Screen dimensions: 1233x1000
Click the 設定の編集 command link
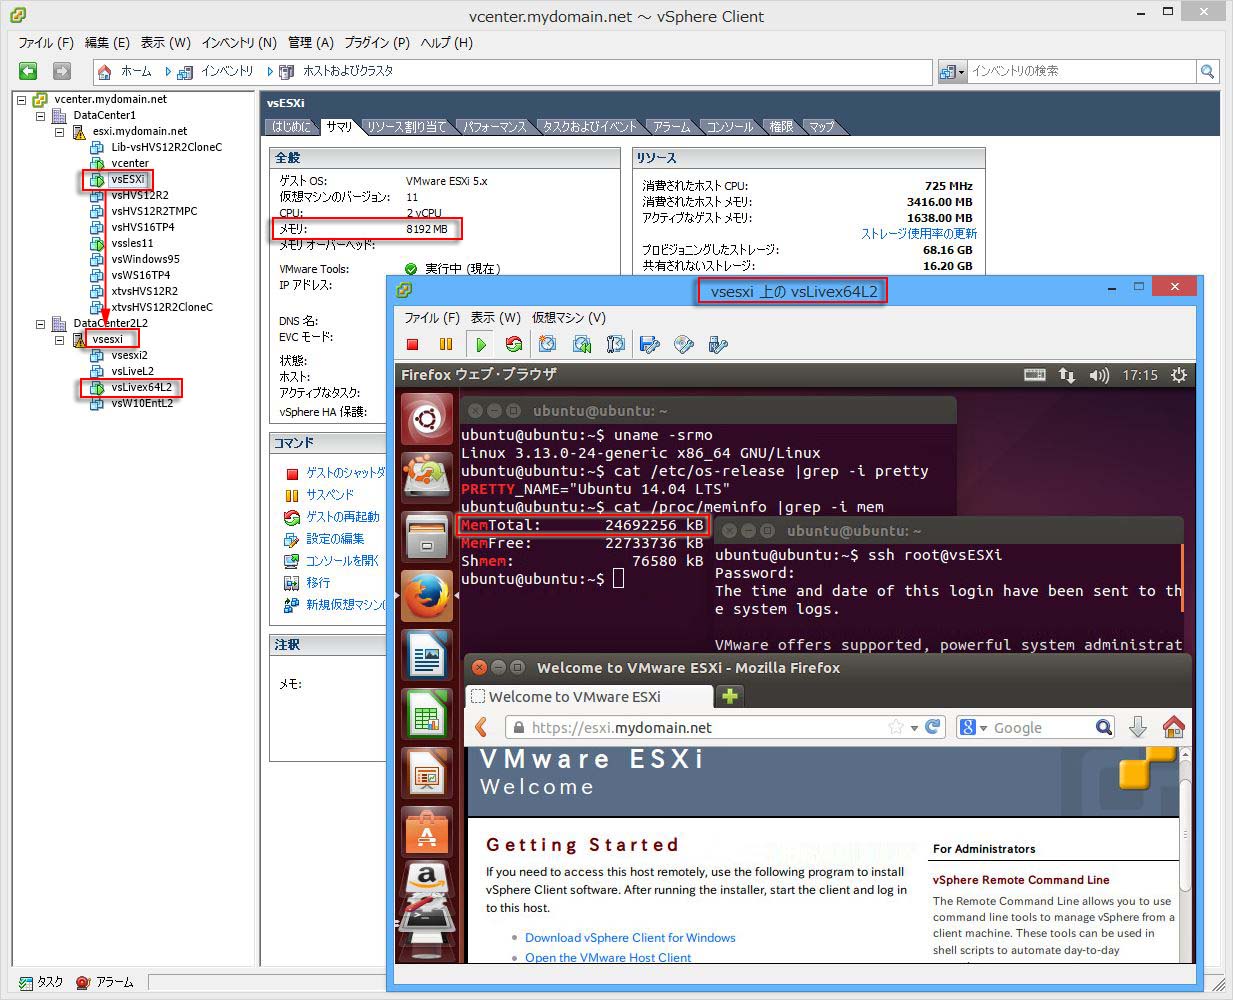pos(335,539)
